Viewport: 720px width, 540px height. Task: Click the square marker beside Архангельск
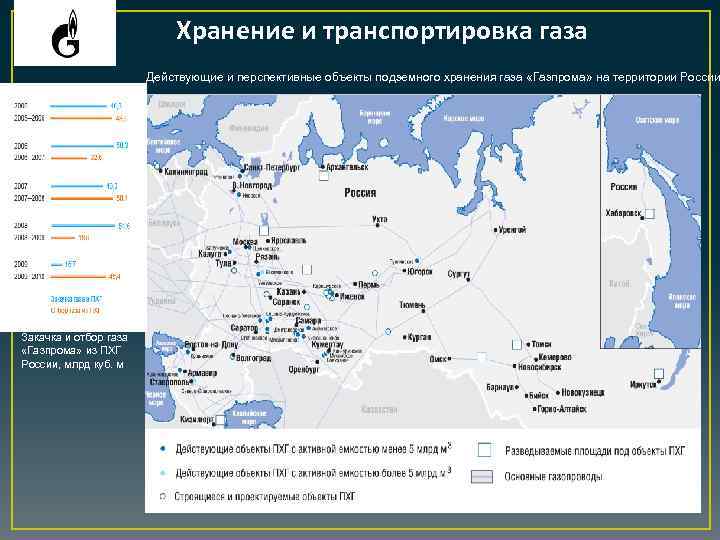324,175
